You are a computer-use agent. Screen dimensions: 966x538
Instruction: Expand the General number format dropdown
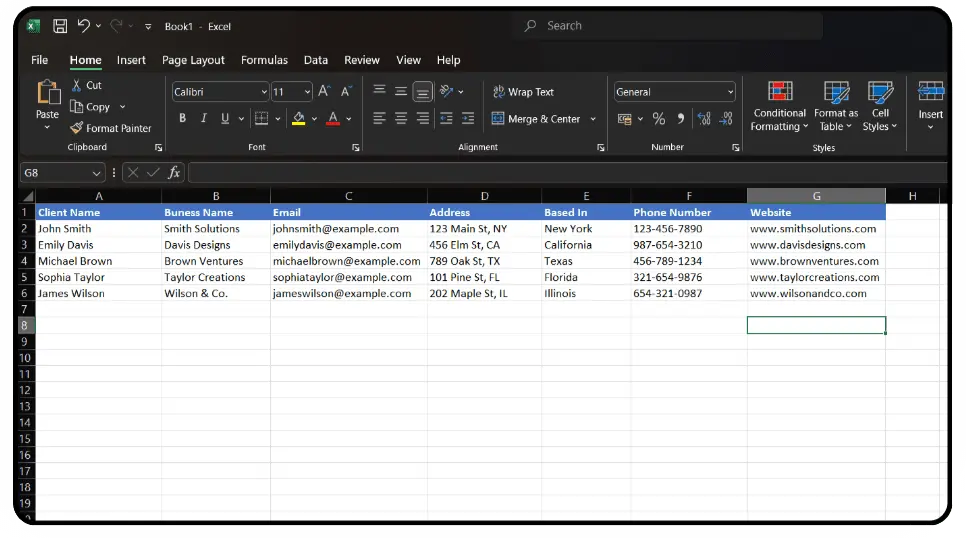point(730,92)
